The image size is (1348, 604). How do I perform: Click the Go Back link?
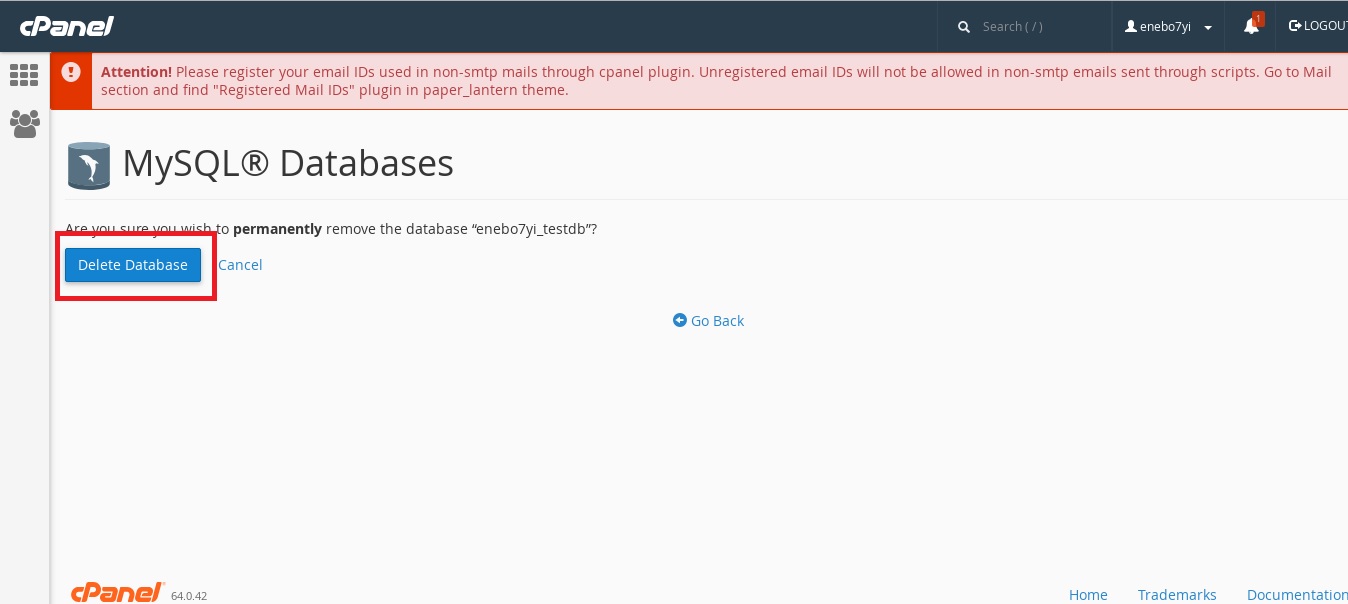click(708, 321)
